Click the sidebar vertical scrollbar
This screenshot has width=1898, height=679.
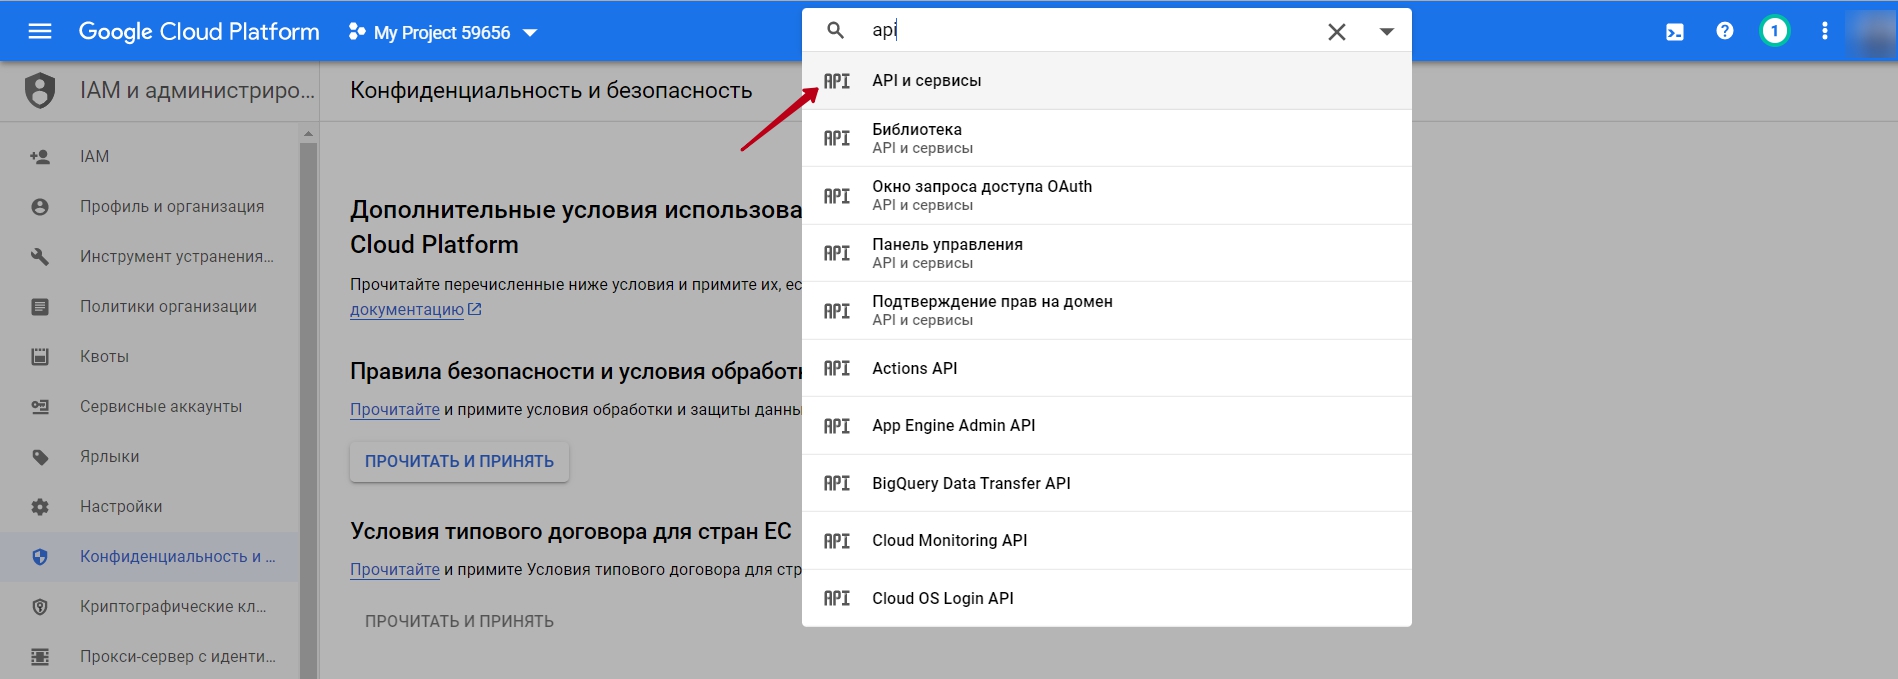pos(308,410)
